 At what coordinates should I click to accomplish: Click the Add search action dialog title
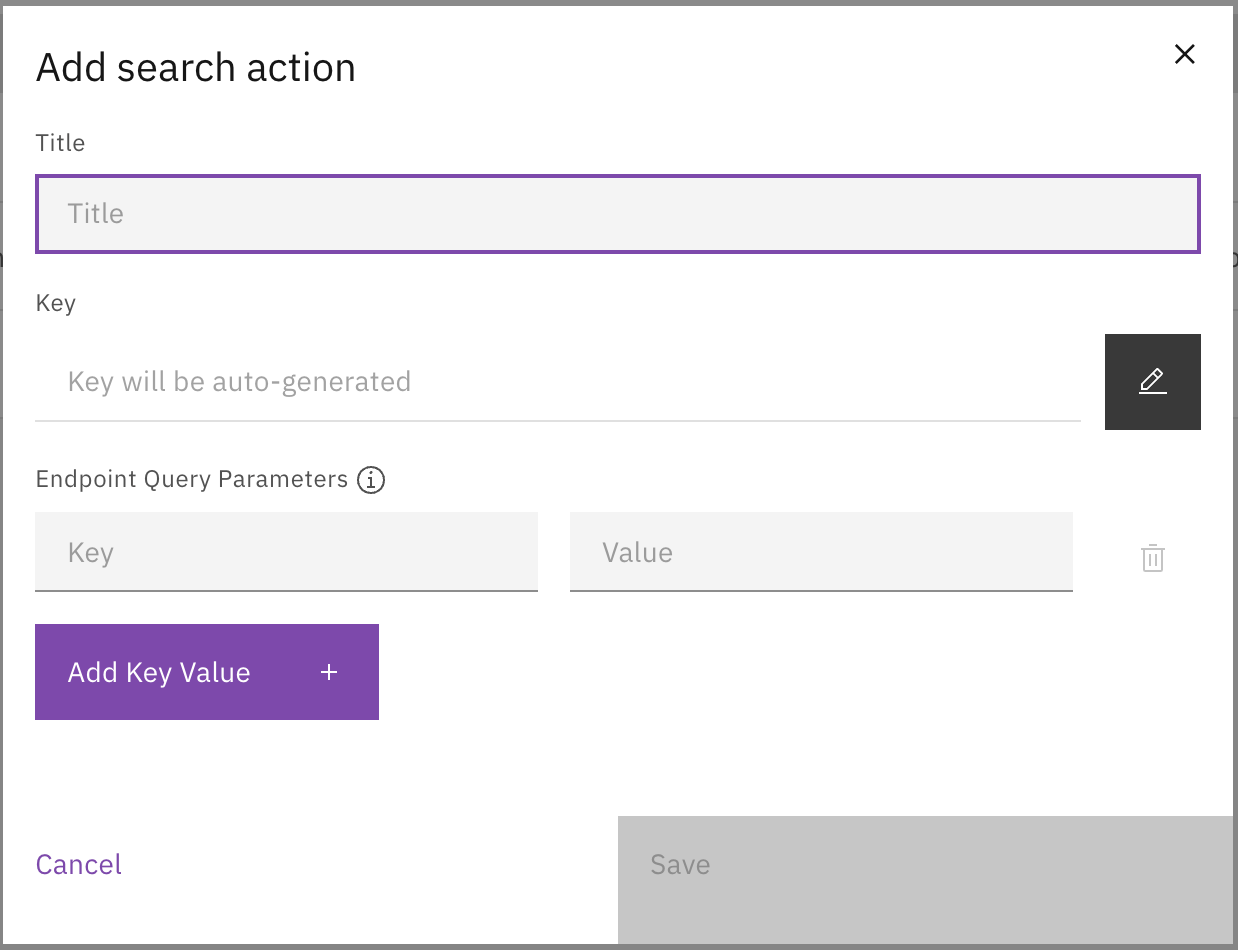point(196,66)
